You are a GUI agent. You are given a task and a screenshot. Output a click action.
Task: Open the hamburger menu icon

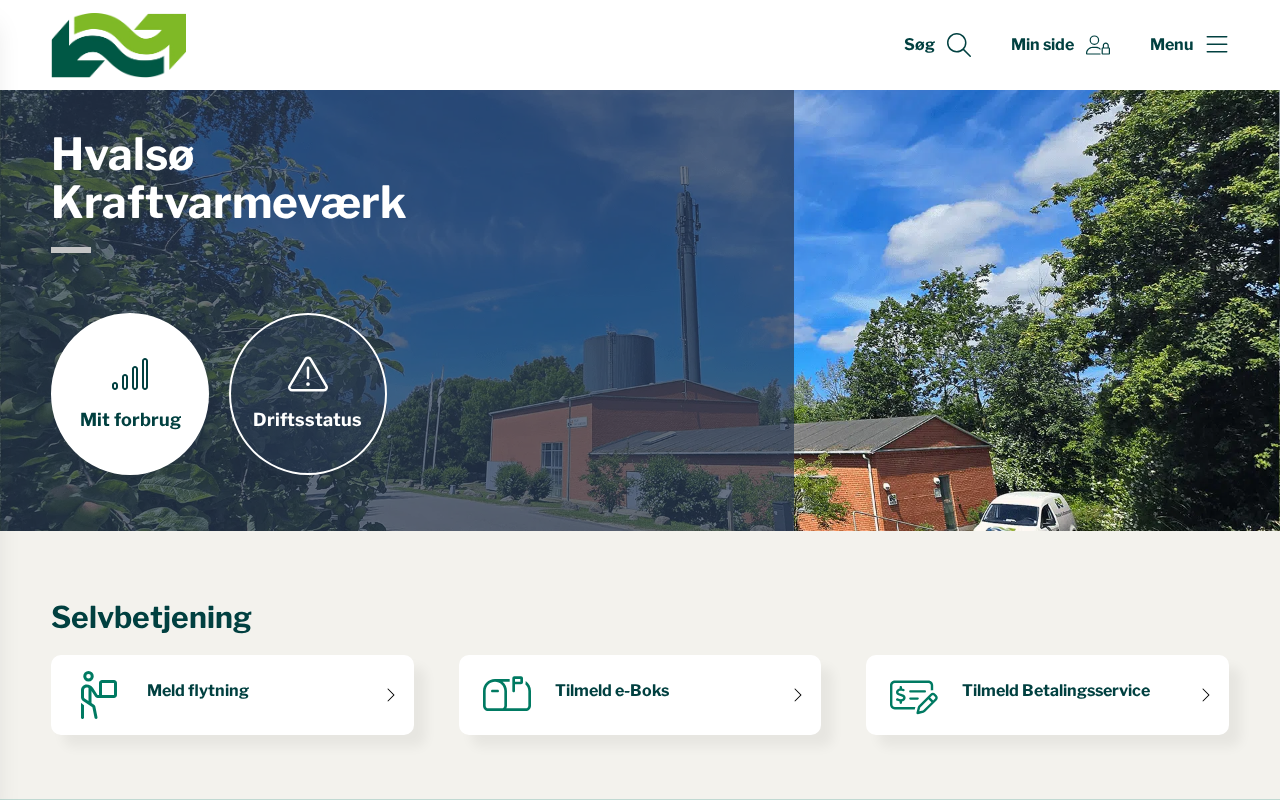[1217, 44]
